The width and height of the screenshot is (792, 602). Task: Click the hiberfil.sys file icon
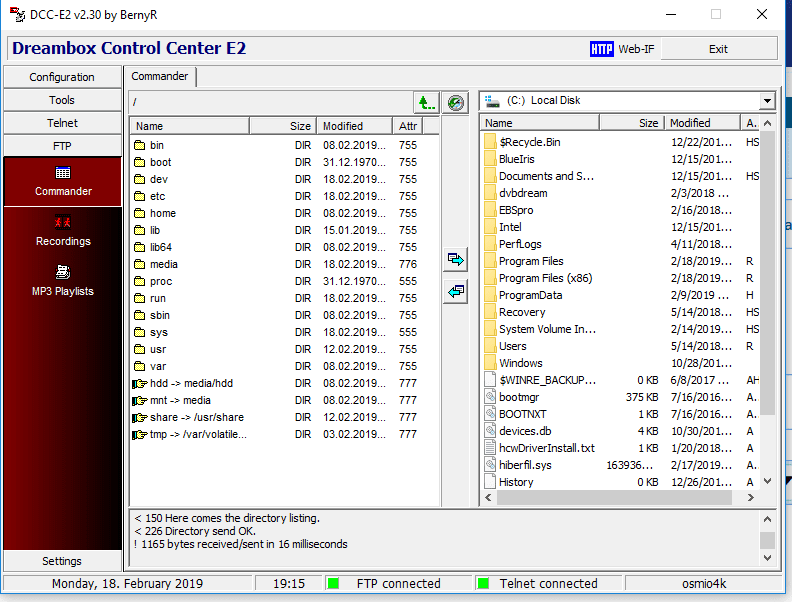point(489,465)
